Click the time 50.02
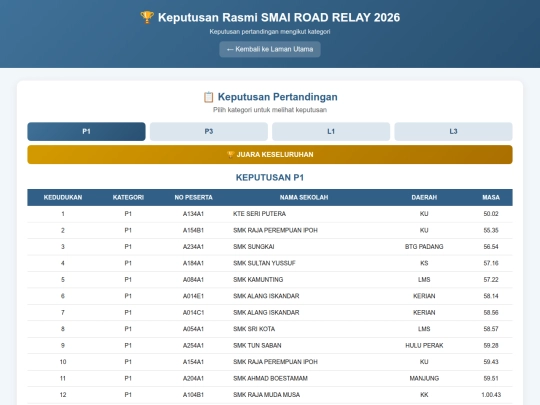 click(x=491, y=214)
